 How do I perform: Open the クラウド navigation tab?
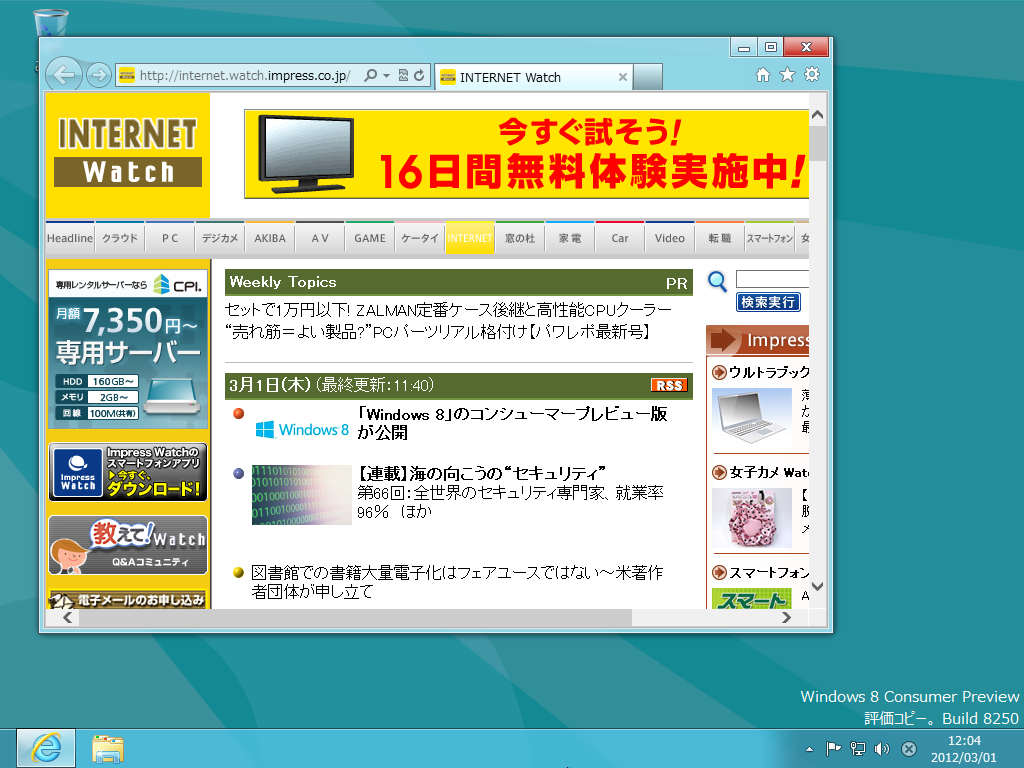click(x=120, y=238)
